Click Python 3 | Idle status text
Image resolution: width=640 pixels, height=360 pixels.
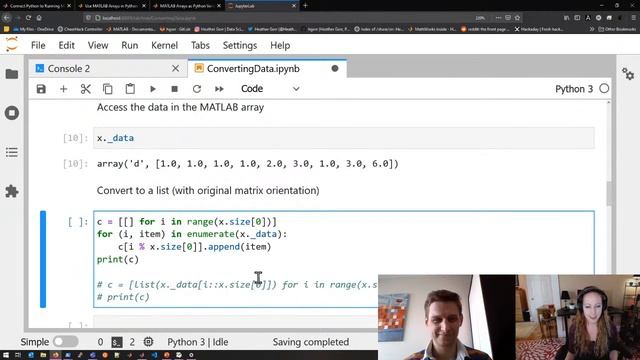coord(198,342)
